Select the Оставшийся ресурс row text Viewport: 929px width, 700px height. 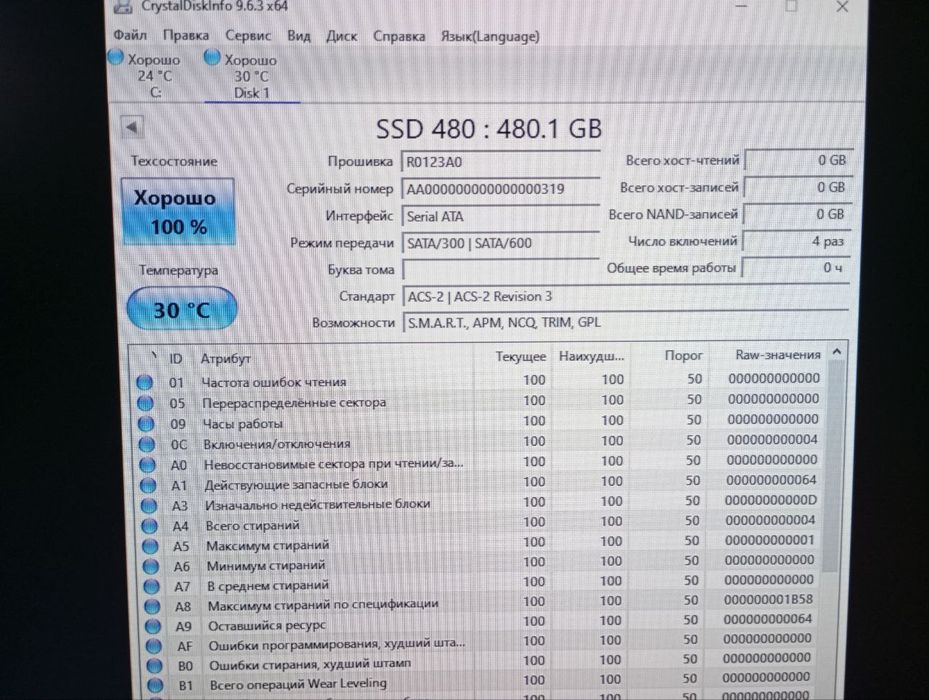click(267, 625)
